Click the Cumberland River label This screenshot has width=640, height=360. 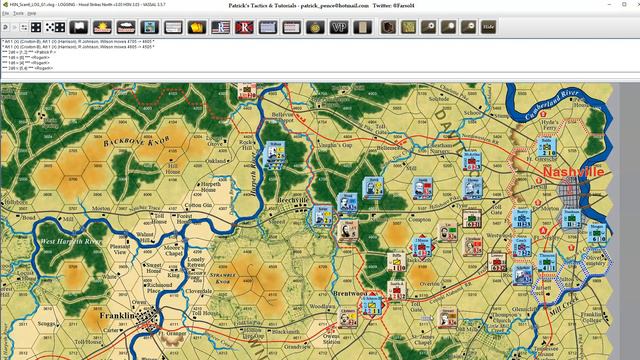pos(551,104)
